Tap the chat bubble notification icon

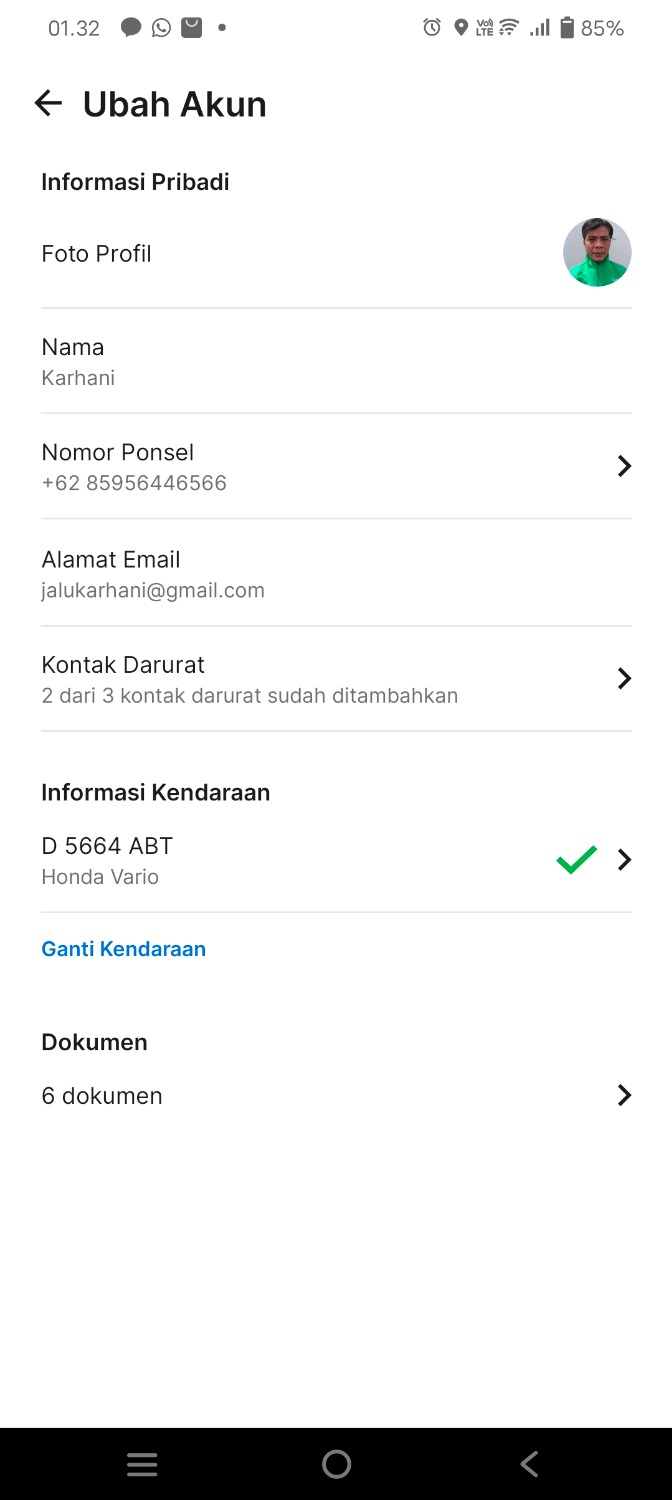(131, 28)
